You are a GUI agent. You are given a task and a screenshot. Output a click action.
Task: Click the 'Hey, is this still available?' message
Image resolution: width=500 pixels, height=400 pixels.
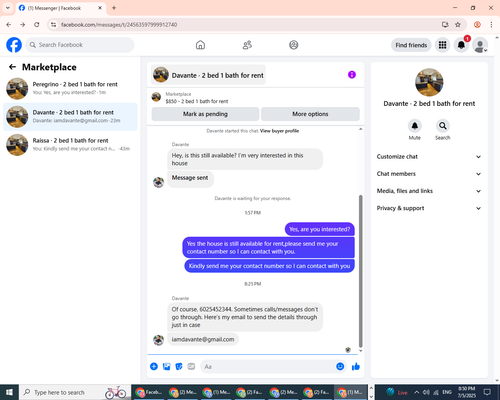(245, 159)
